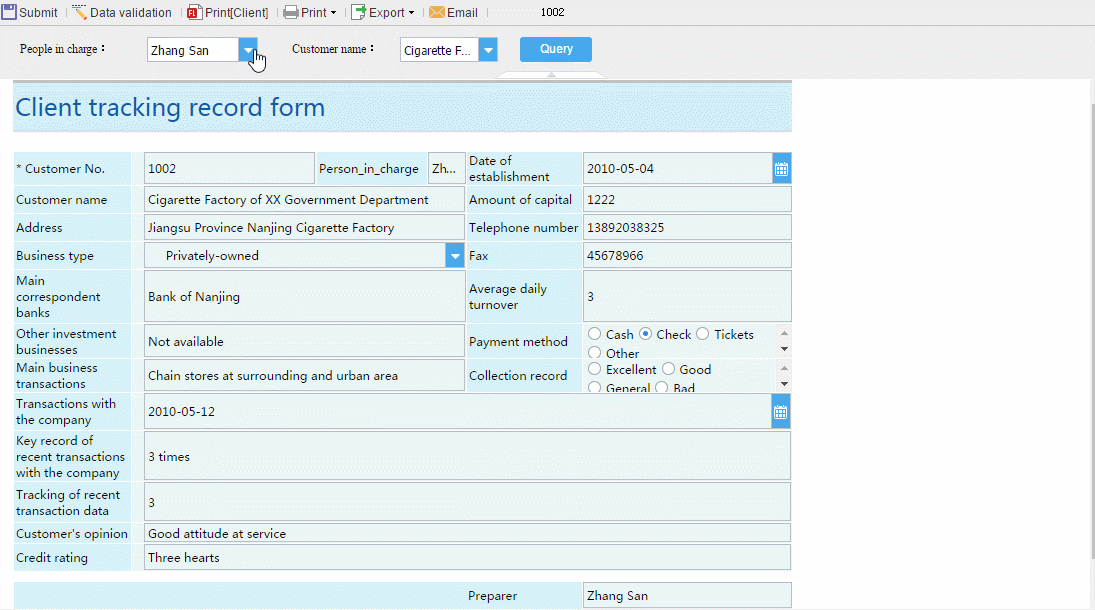Click the Query button
Viewport: 1095px width, 610px height.
coord(556,49)
